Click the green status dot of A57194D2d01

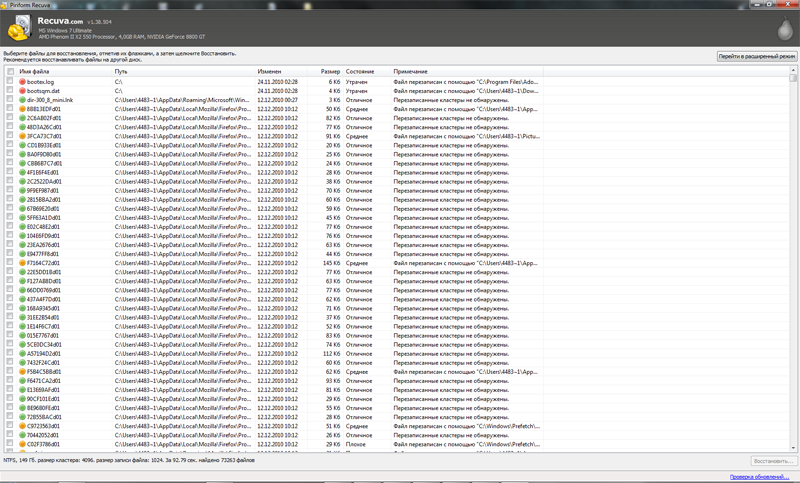click(22, 353)
